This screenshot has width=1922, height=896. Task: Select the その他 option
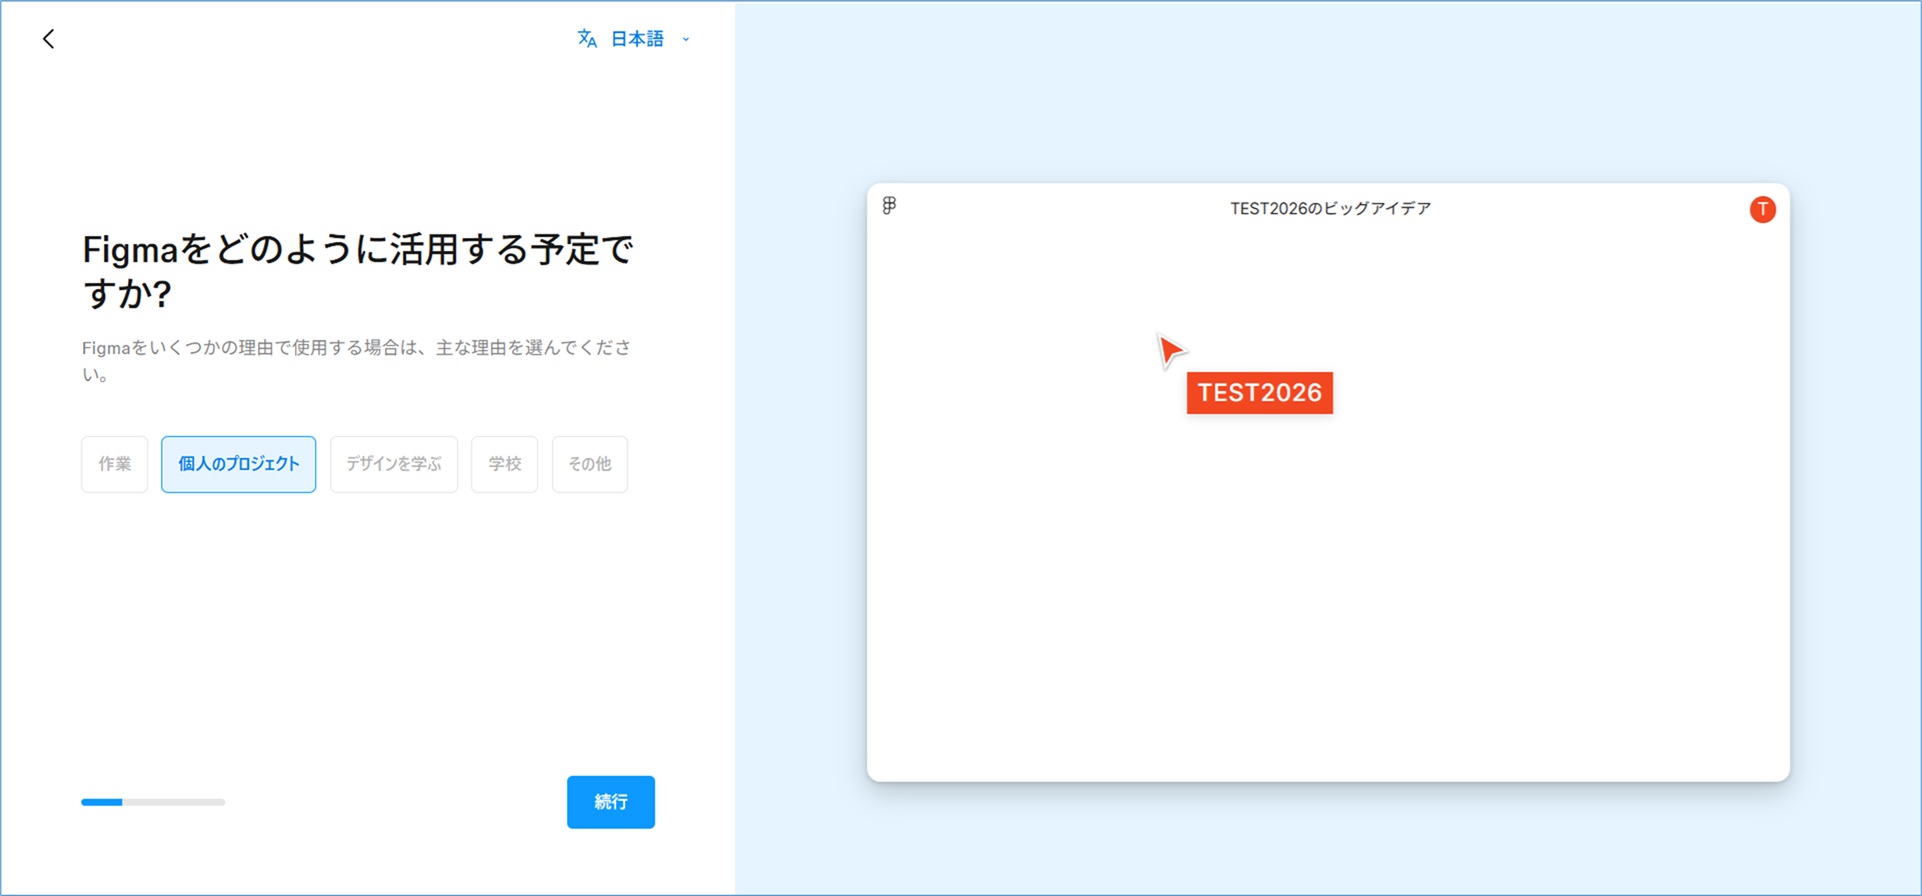(590, 464)
